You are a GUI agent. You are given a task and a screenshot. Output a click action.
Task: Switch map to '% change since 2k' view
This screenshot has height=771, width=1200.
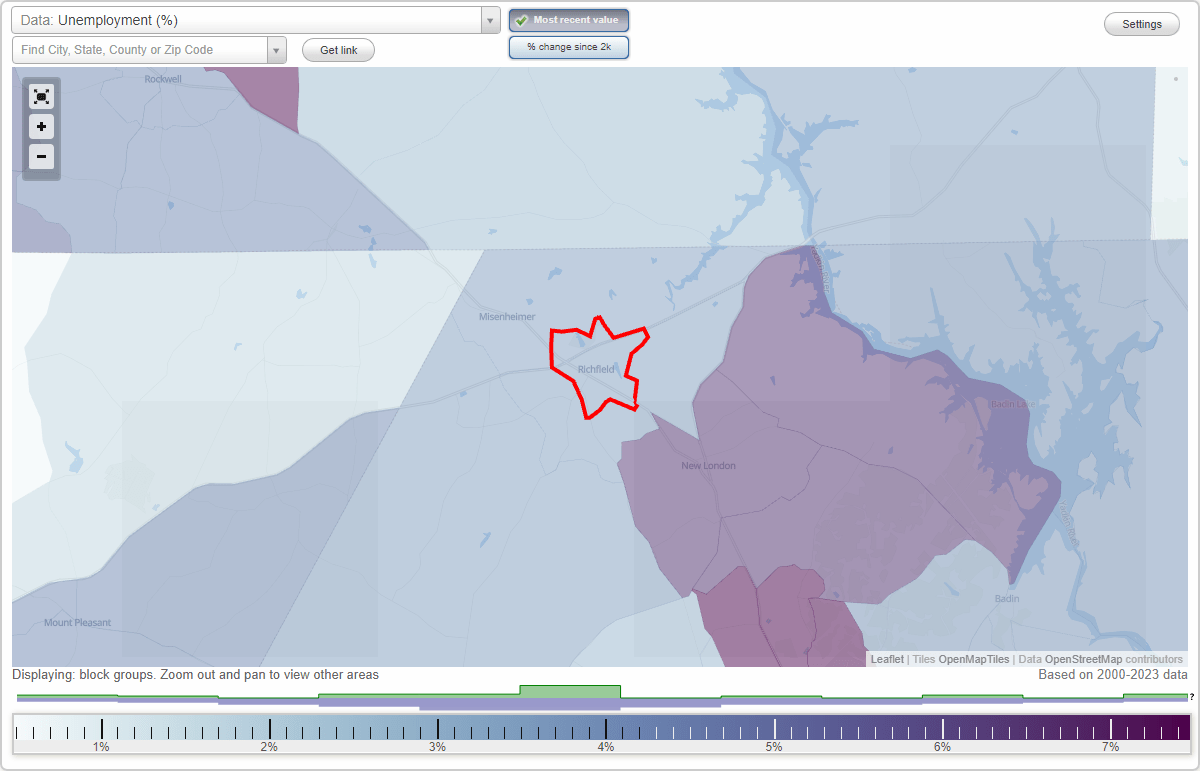pos(569,47)
